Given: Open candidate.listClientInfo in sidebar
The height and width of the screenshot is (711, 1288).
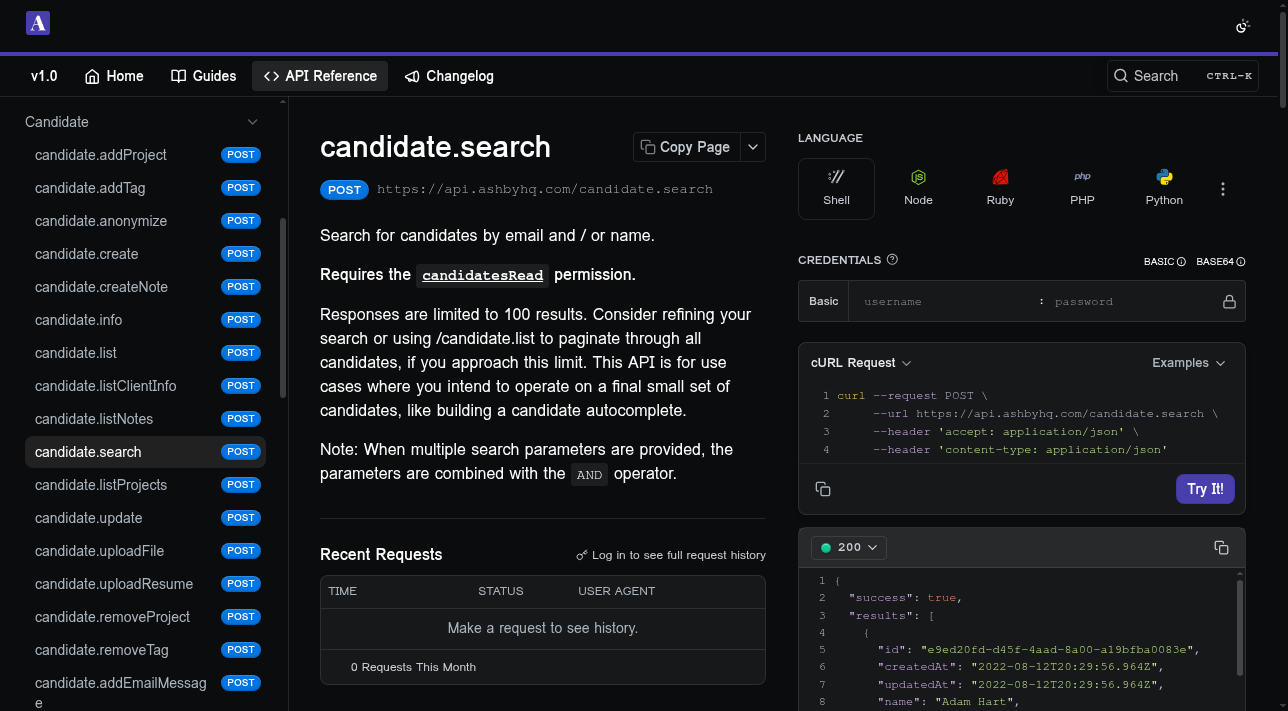Looking at the screenshot, I should tap(145, 386).
